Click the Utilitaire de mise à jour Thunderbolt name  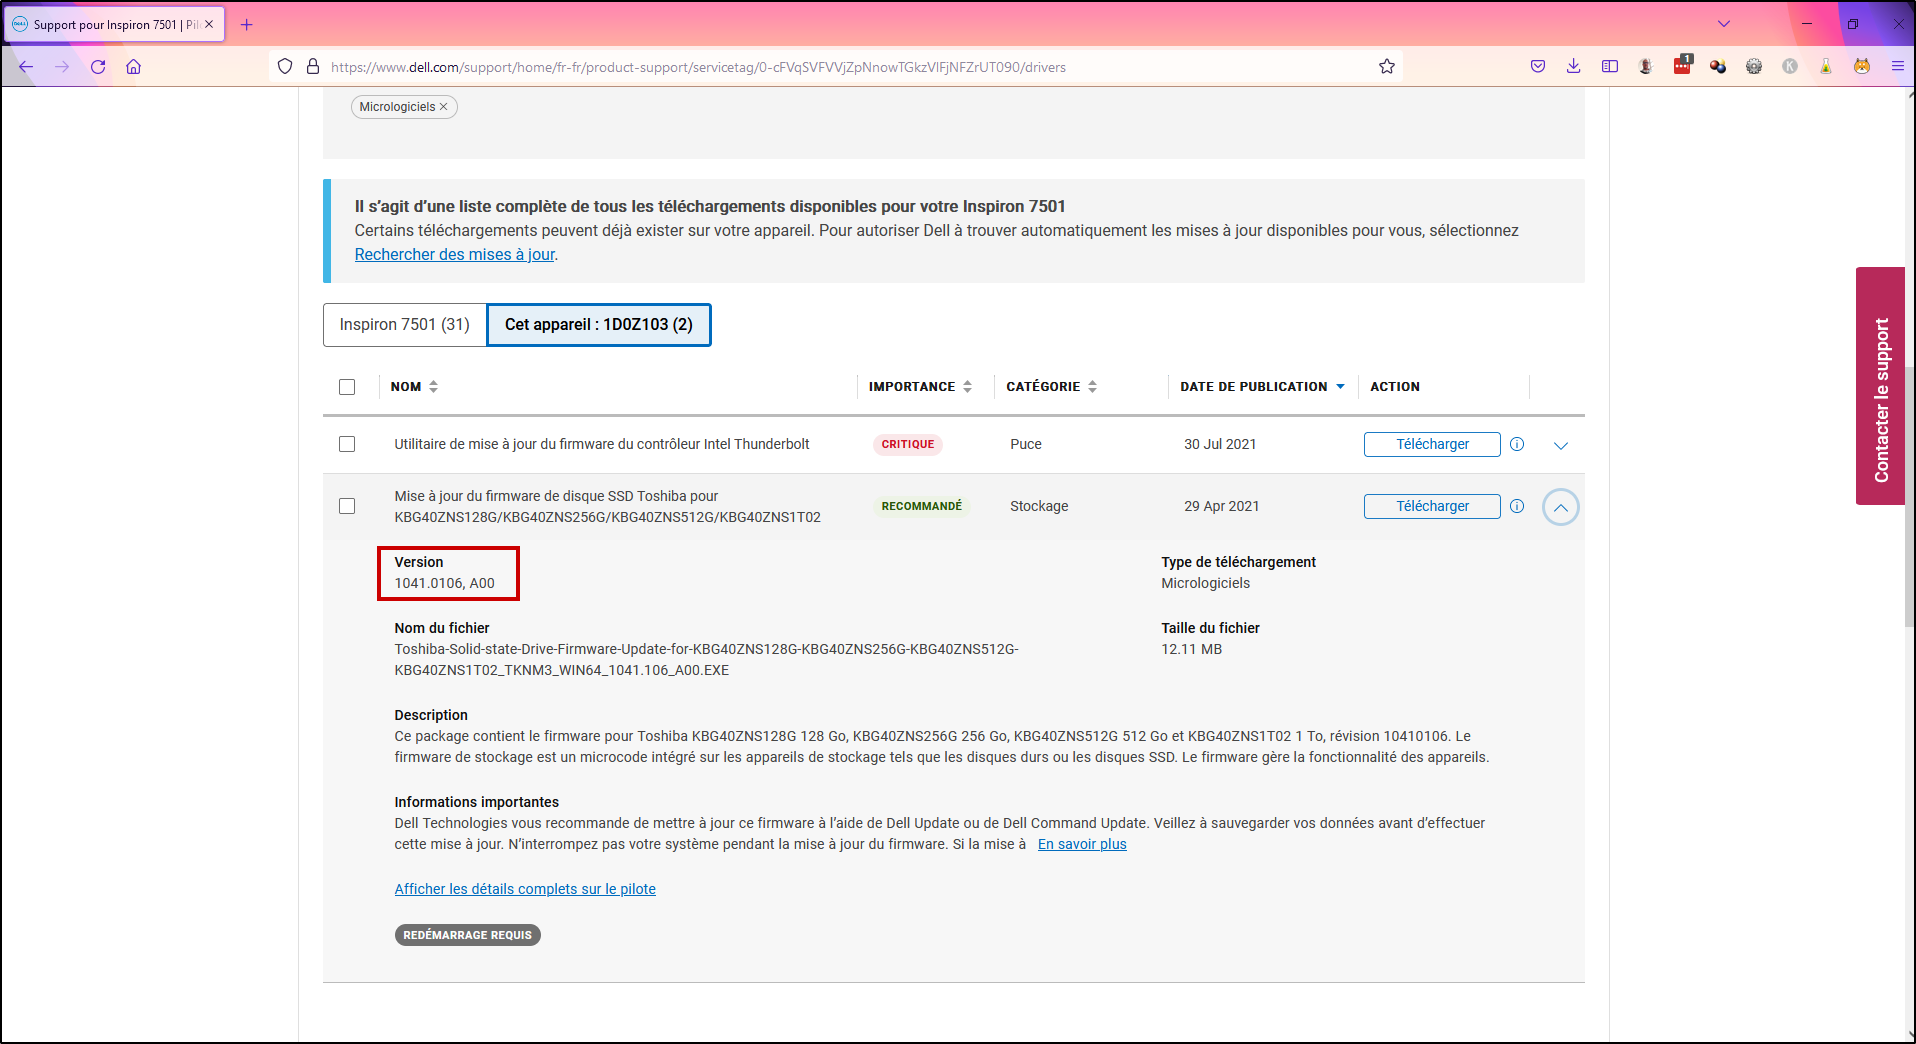click(602, 444)
